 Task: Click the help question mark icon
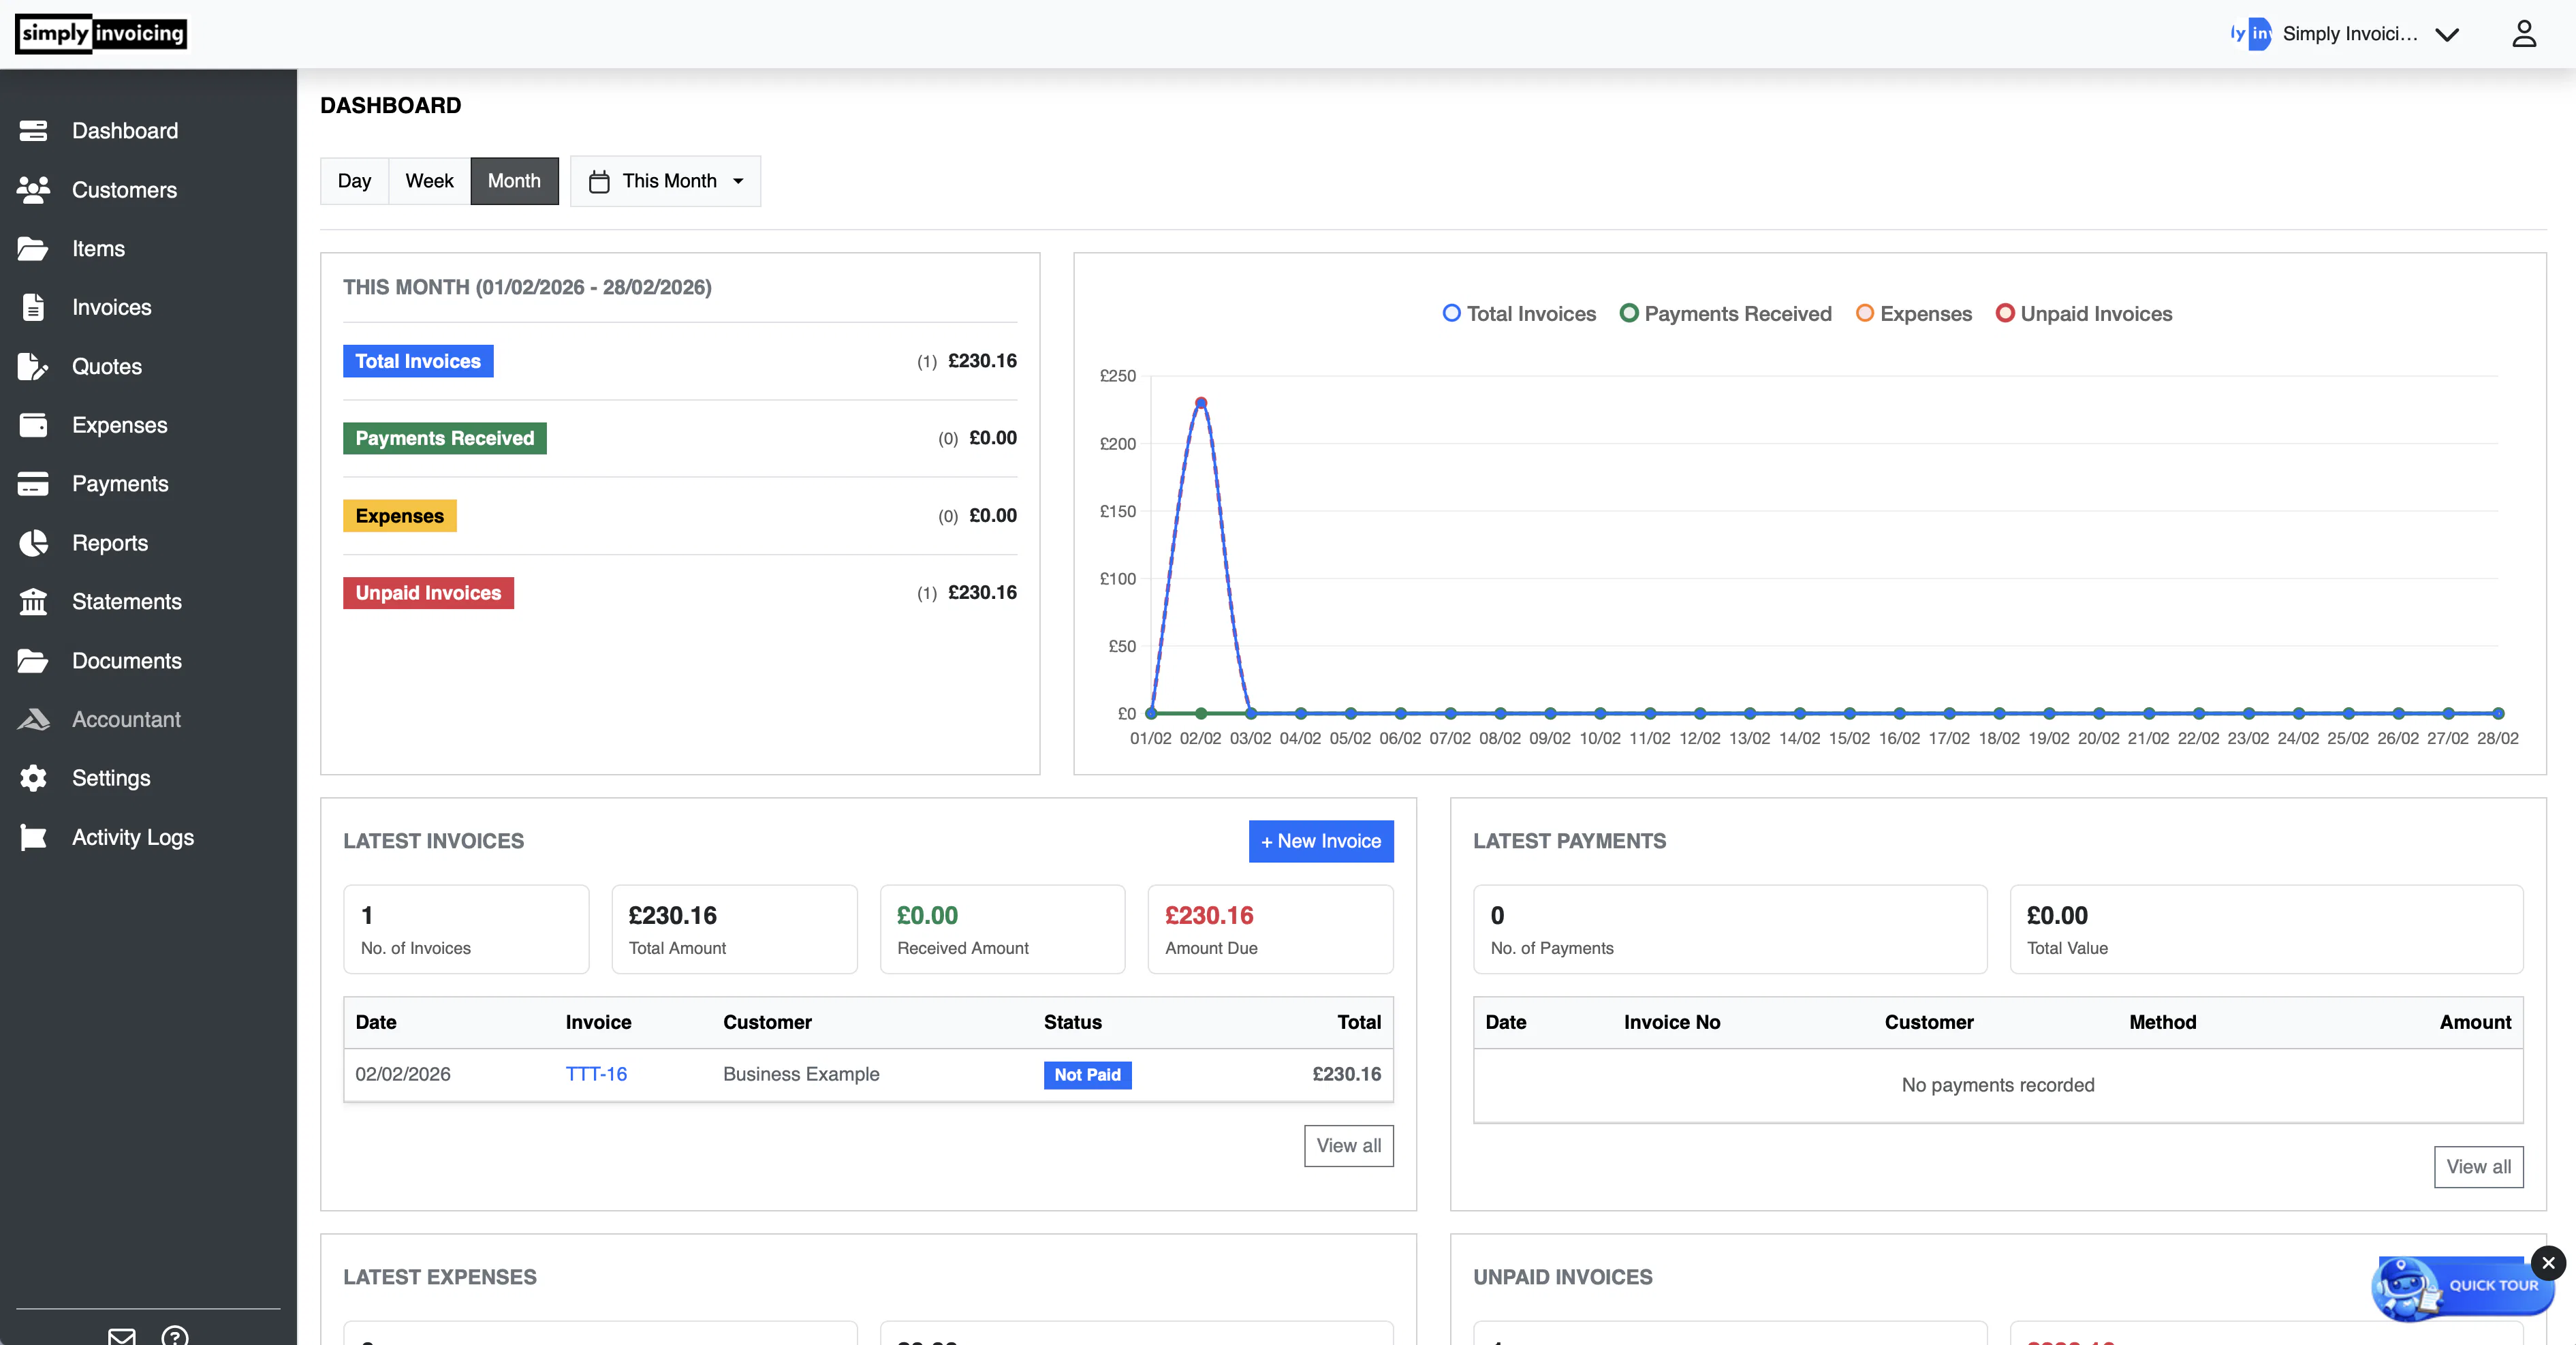click(175, 1336)
